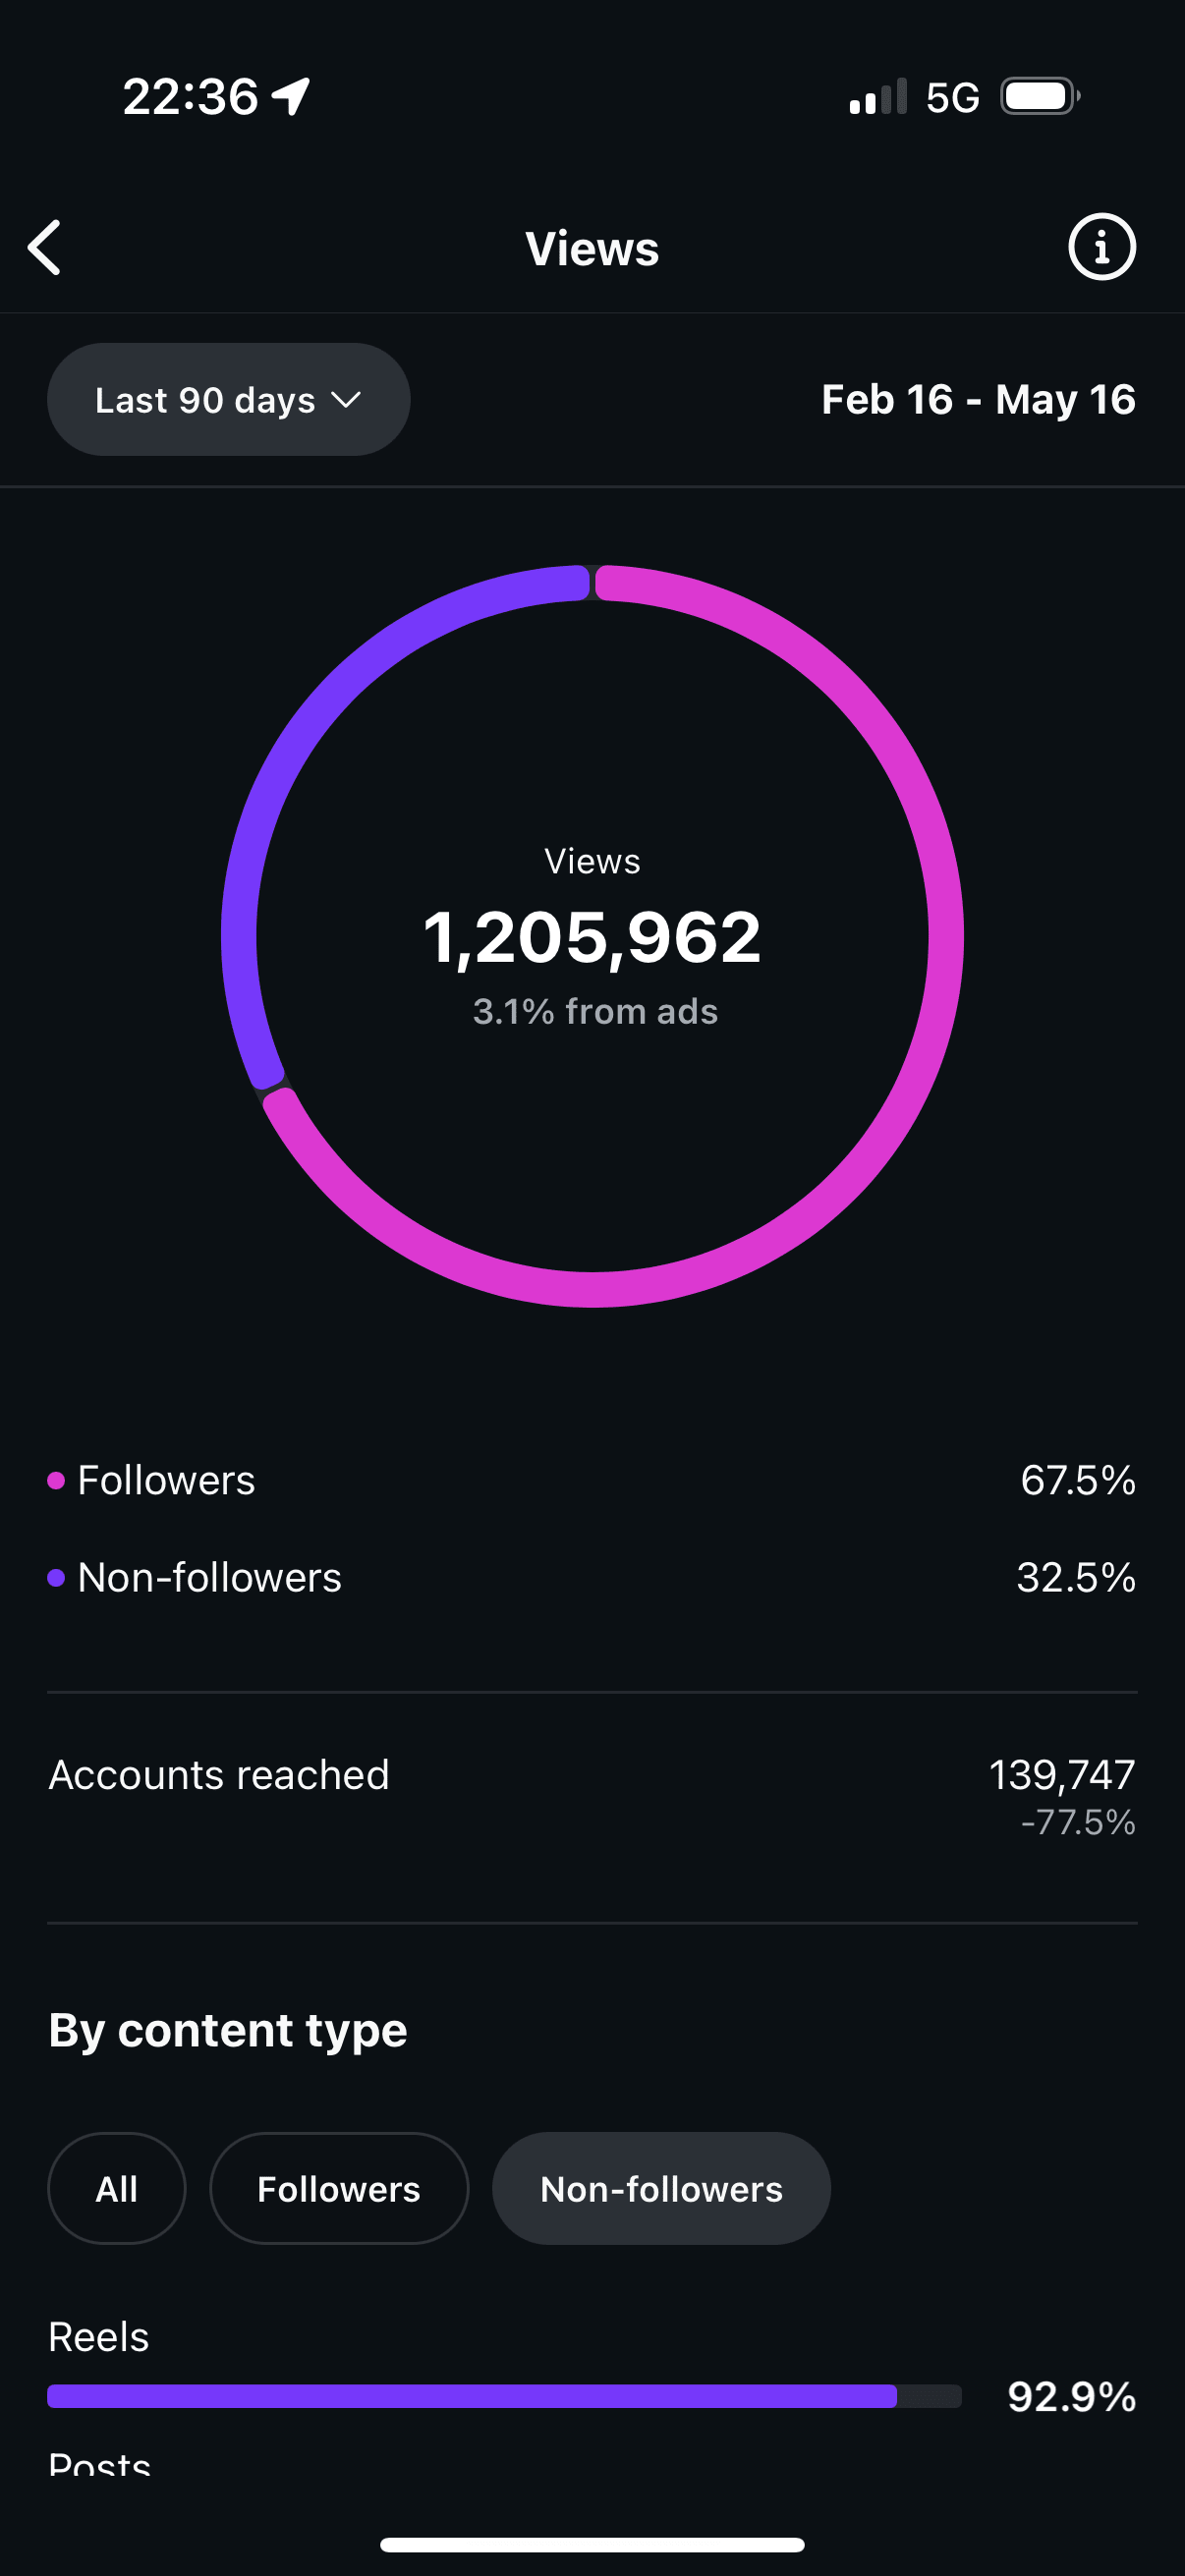Screen dimensions: 1185x2576
Task: Tap the 92.9% Reels value
Action: click(1072, 2397)
